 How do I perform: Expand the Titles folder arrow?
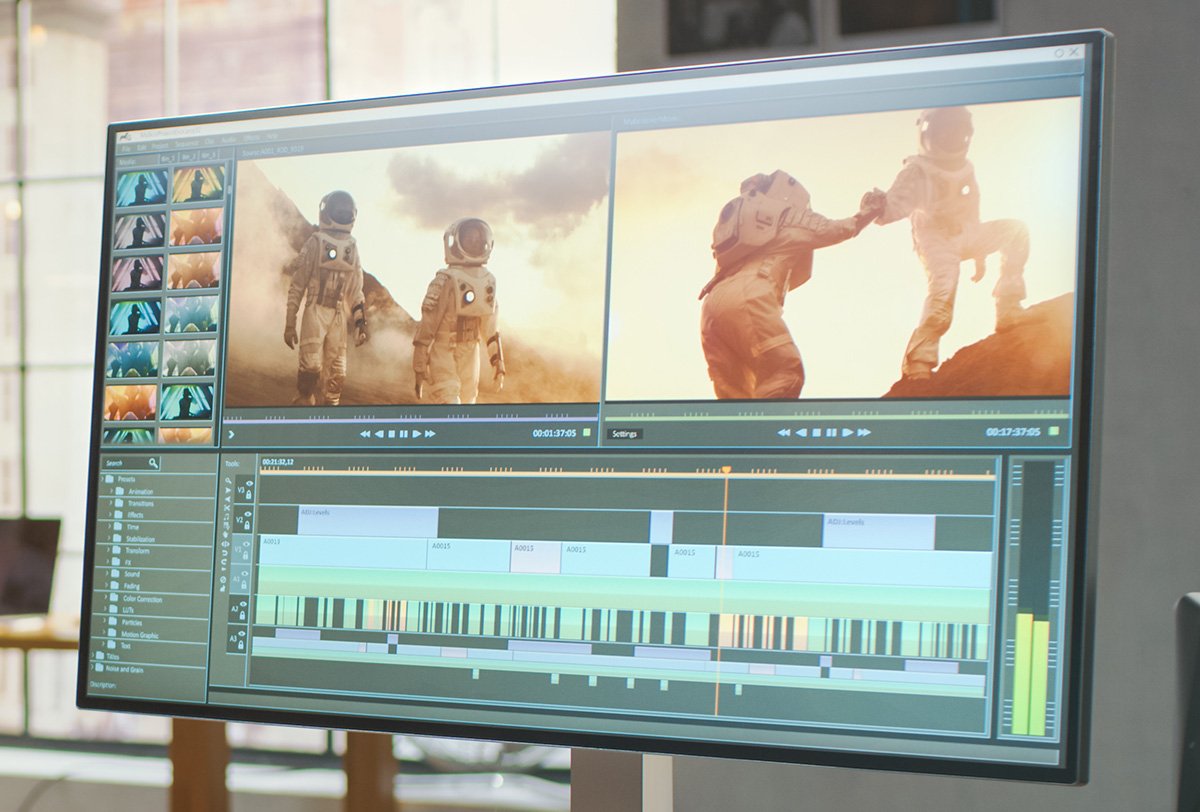coord(95,657)
